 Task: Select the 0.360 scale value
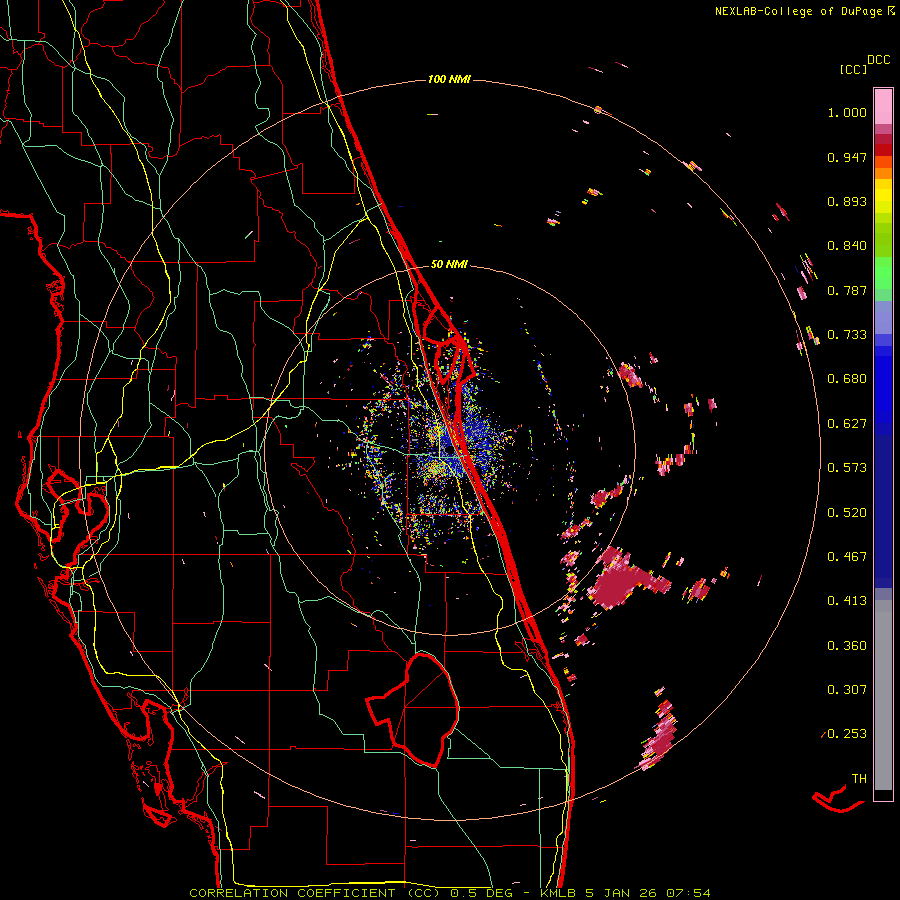[847, 646]
